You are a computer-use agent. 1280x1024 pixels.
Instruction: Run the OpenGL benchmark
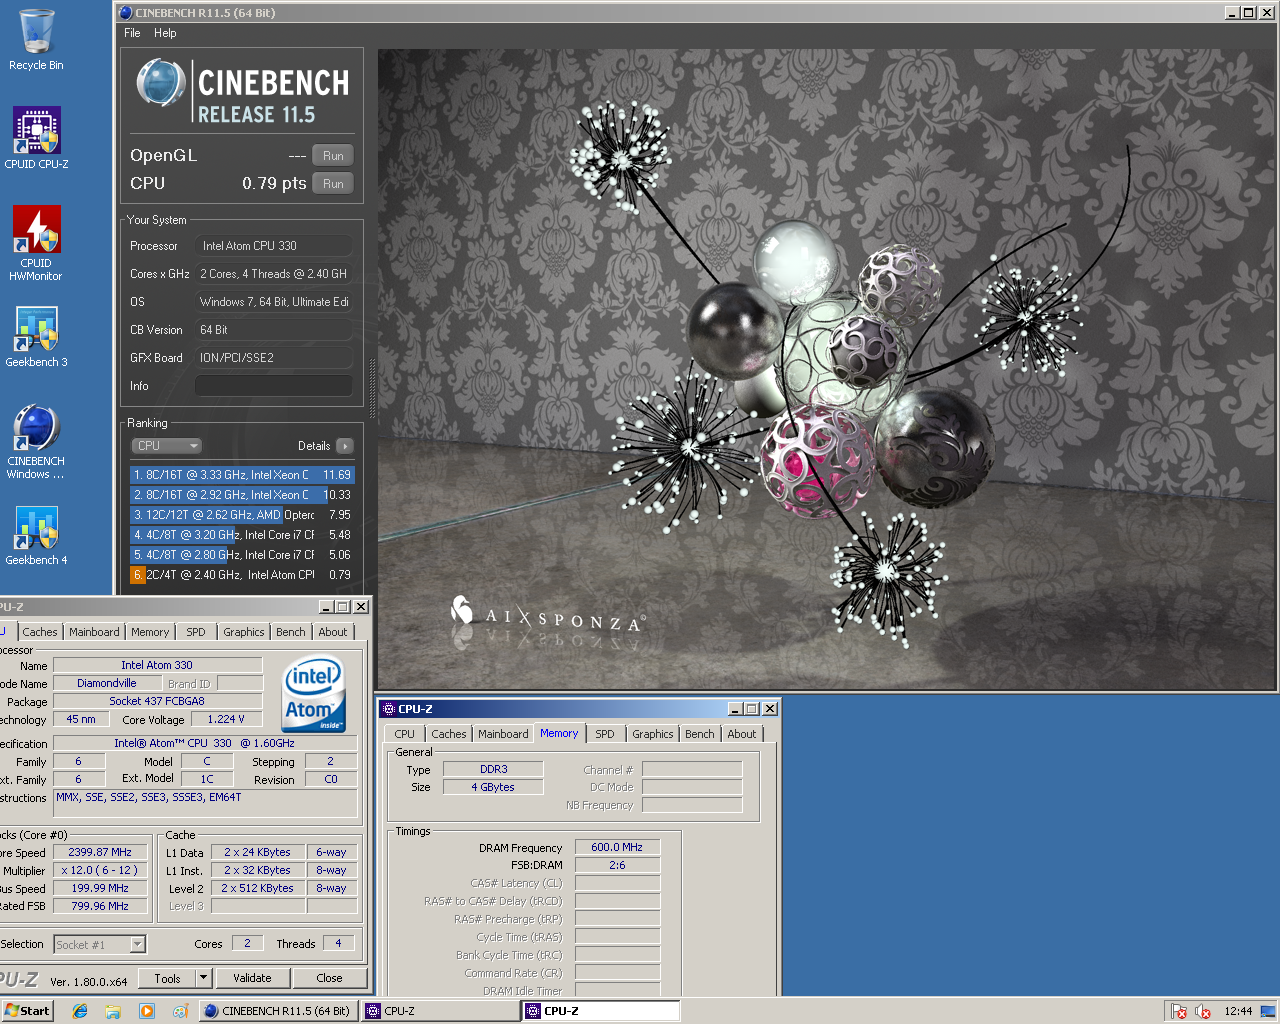point(333,156)
